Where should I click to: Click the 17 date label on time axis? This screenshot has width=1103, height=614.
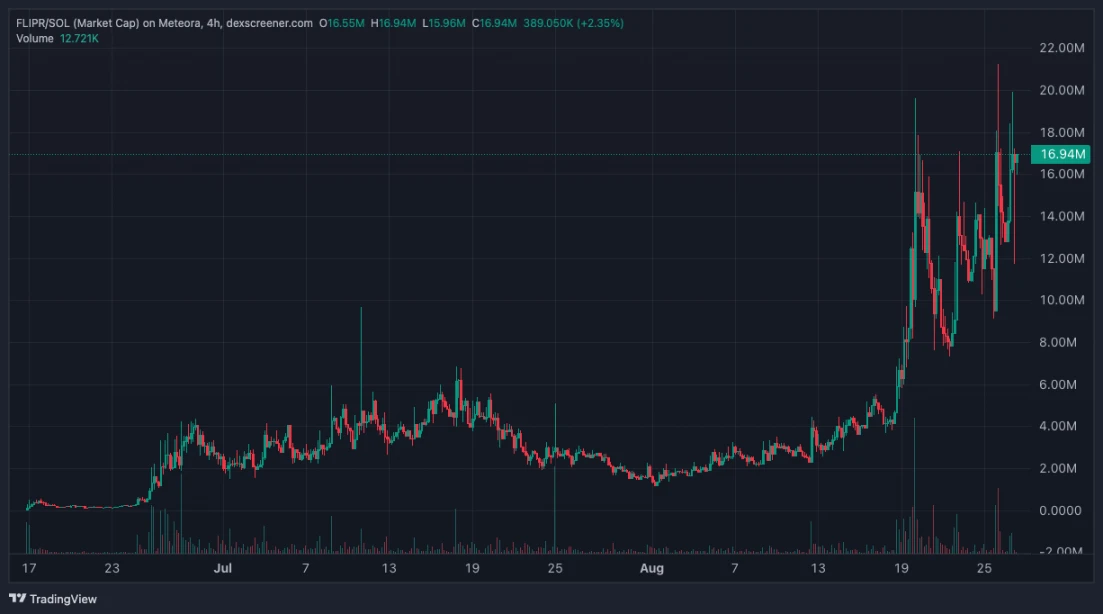click(x=28, y=569)
